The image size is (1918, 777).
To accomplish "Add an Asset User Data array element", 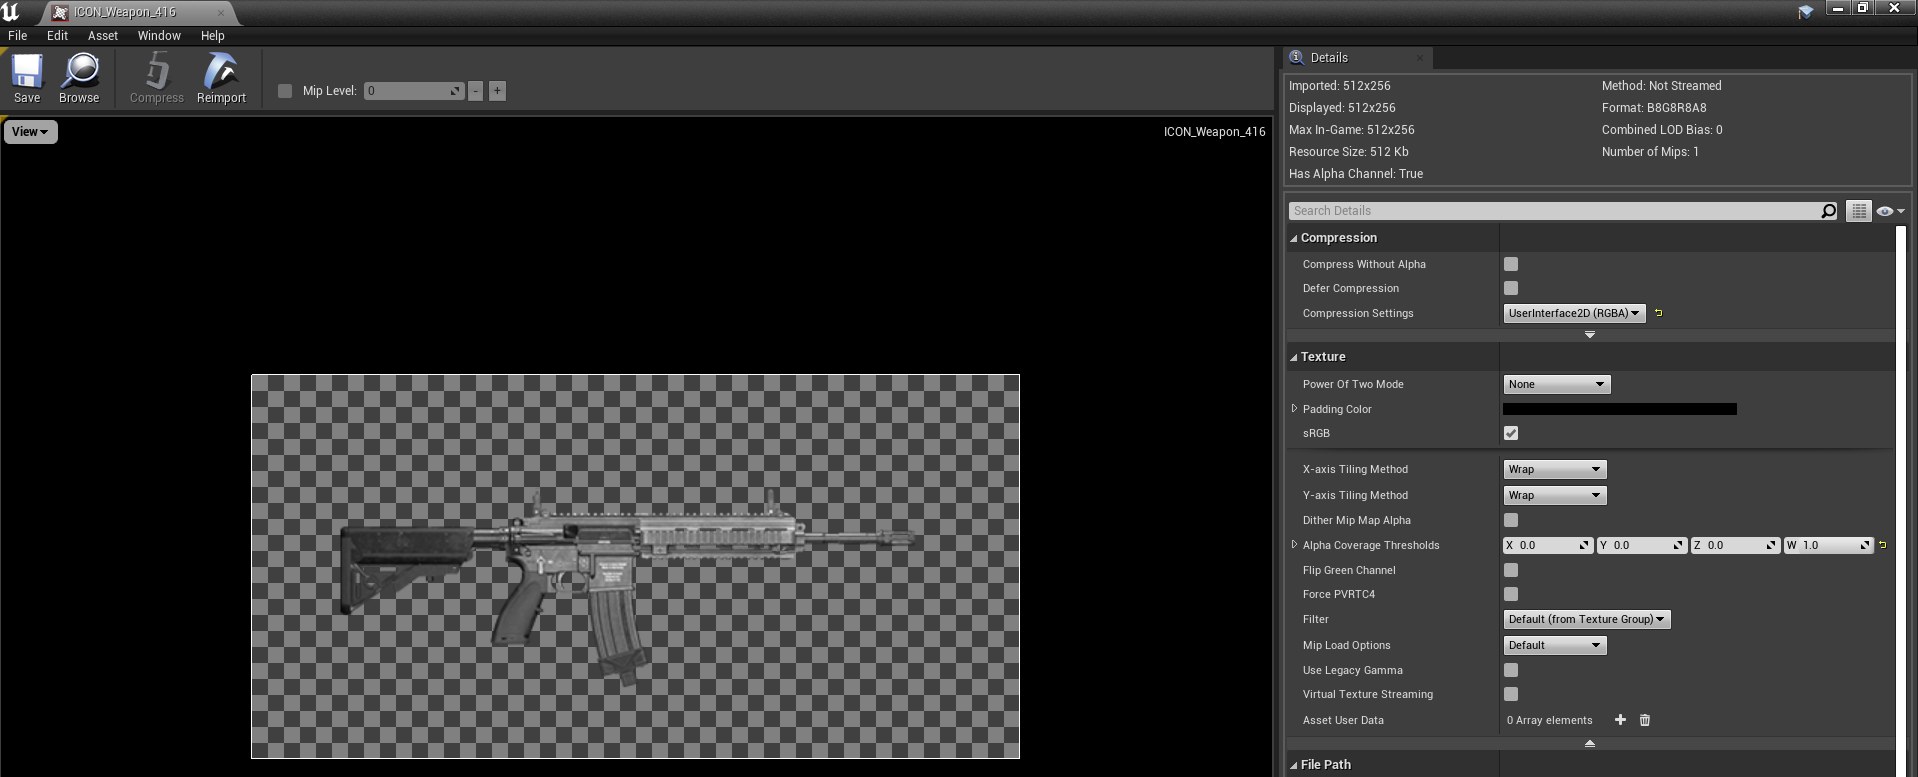I will click(1620, 720).
